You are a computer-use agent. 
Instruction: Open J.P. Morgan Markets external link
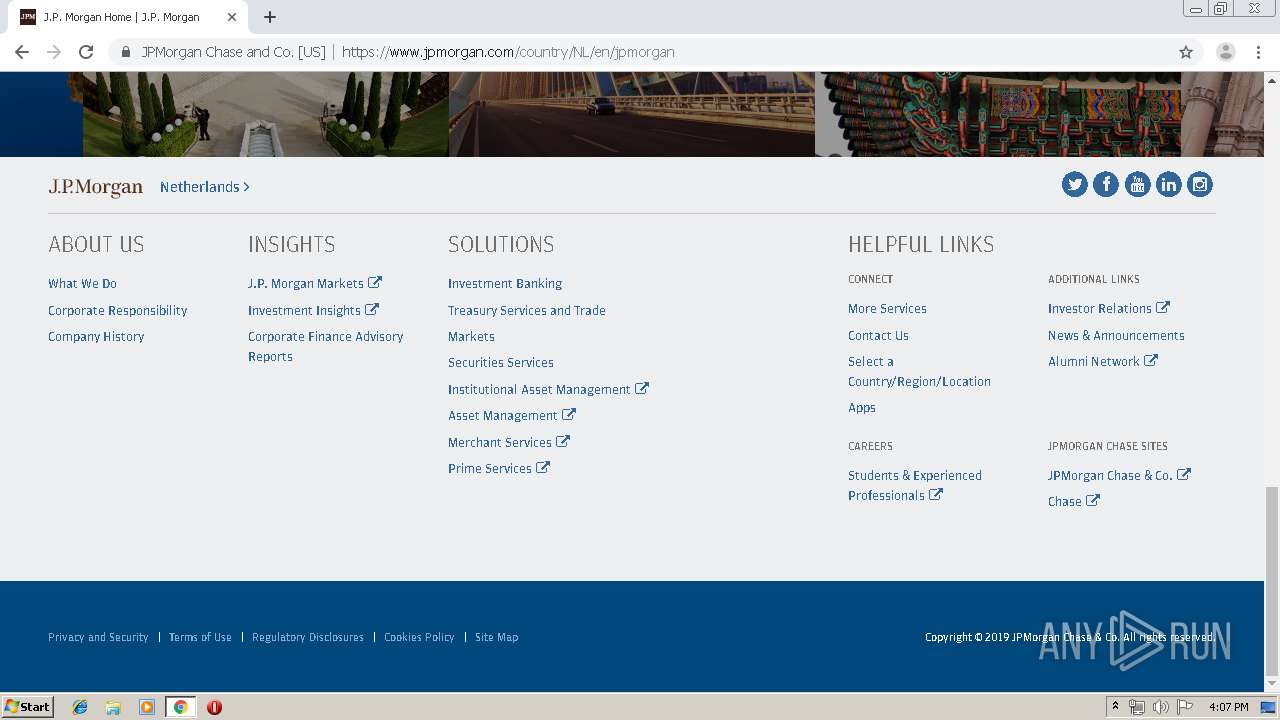click(315, 284)
